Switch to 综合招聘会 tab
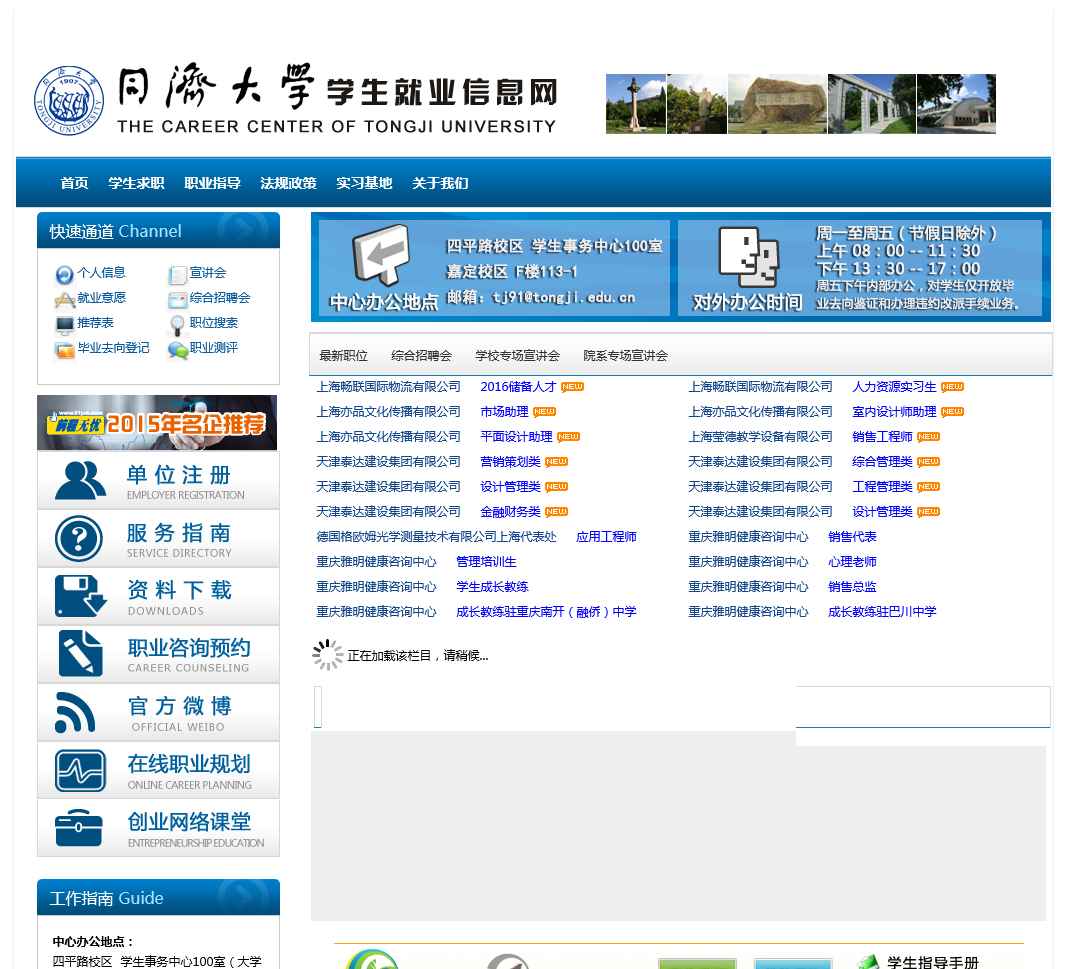This screenshot has height=969, width=1066. click(x=422, y=356)
